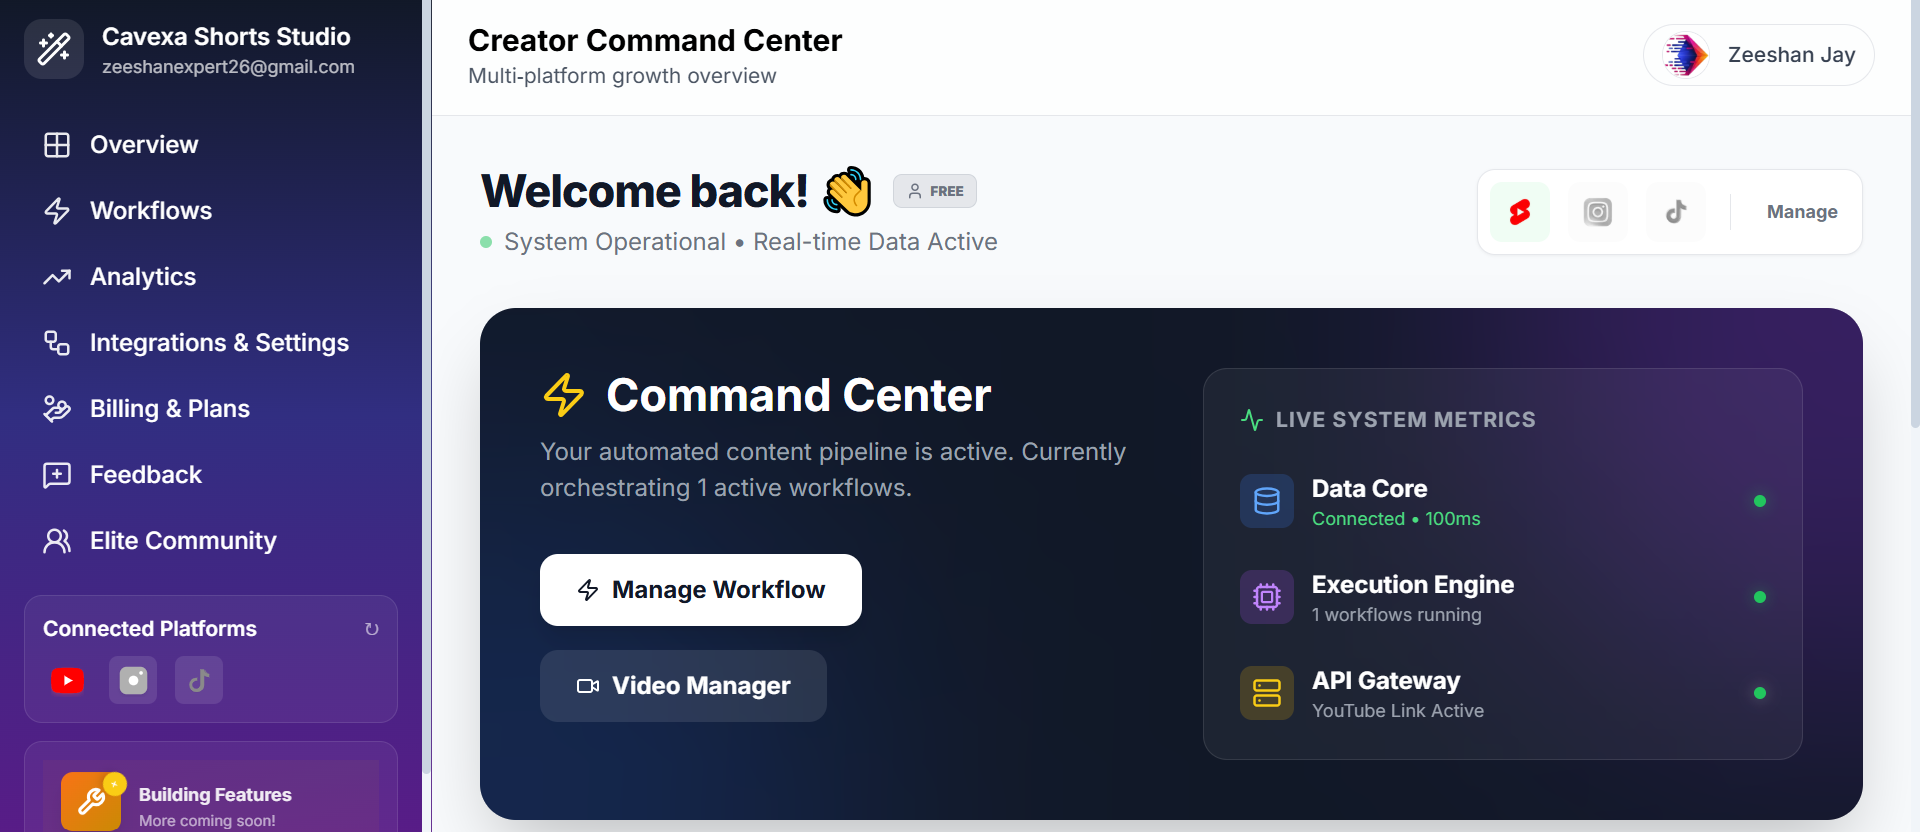This screenshot has height=832, width=1920.
Task: Select the TikTok icon beside Manage
Action: (x=1676, y=212)
